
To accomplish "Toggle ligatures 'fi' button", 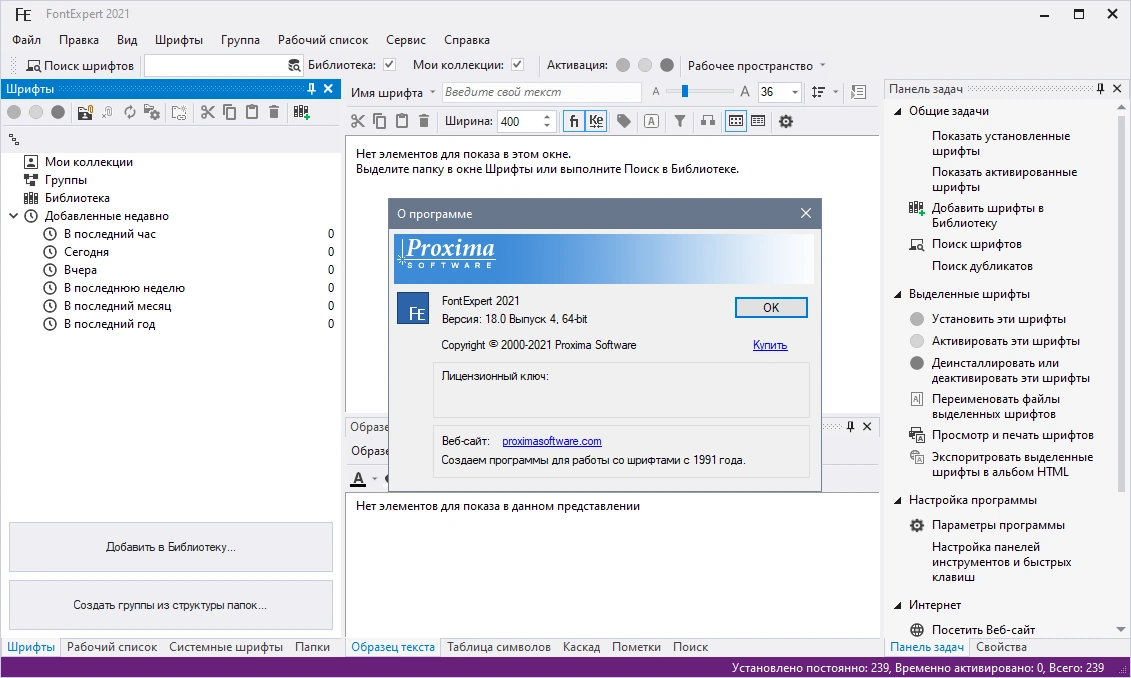I will 573,121.
